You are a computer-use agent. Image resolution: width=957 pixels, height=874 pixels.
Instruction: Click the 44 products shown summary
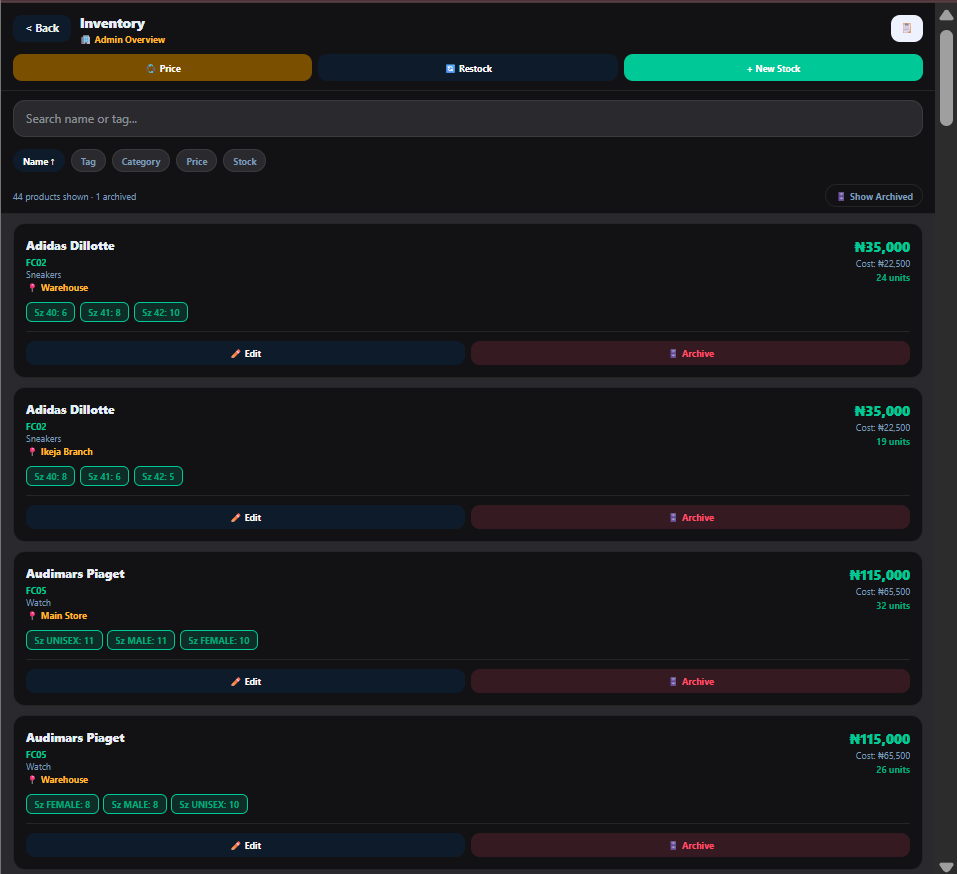[74, 197]
